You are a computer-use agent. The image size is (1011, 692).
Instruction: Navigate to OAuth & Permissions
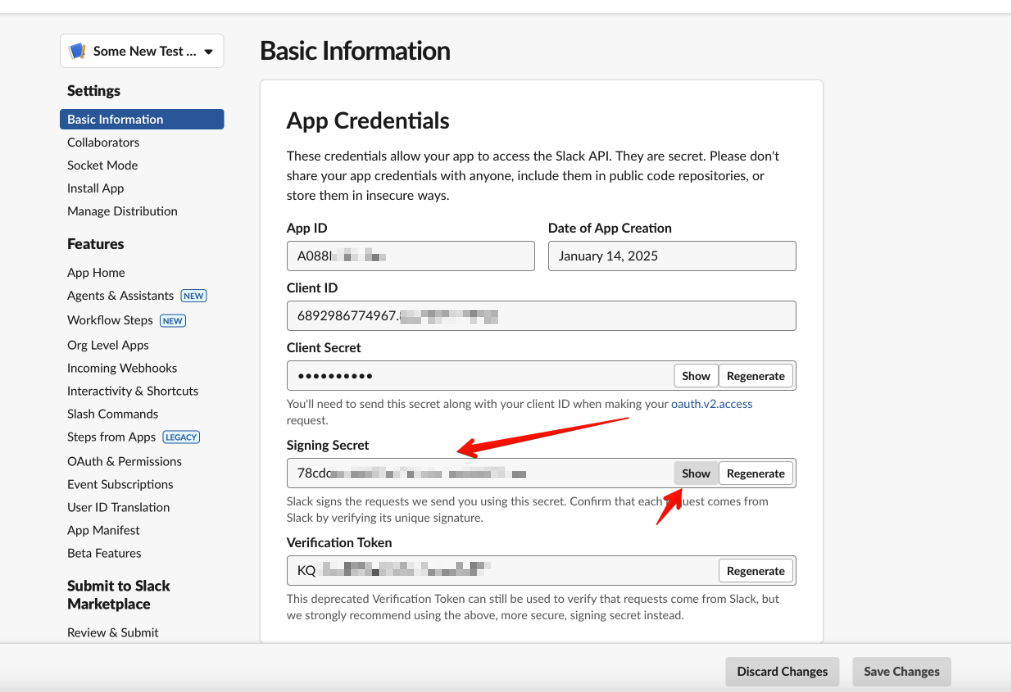click(x=124, y=461)
